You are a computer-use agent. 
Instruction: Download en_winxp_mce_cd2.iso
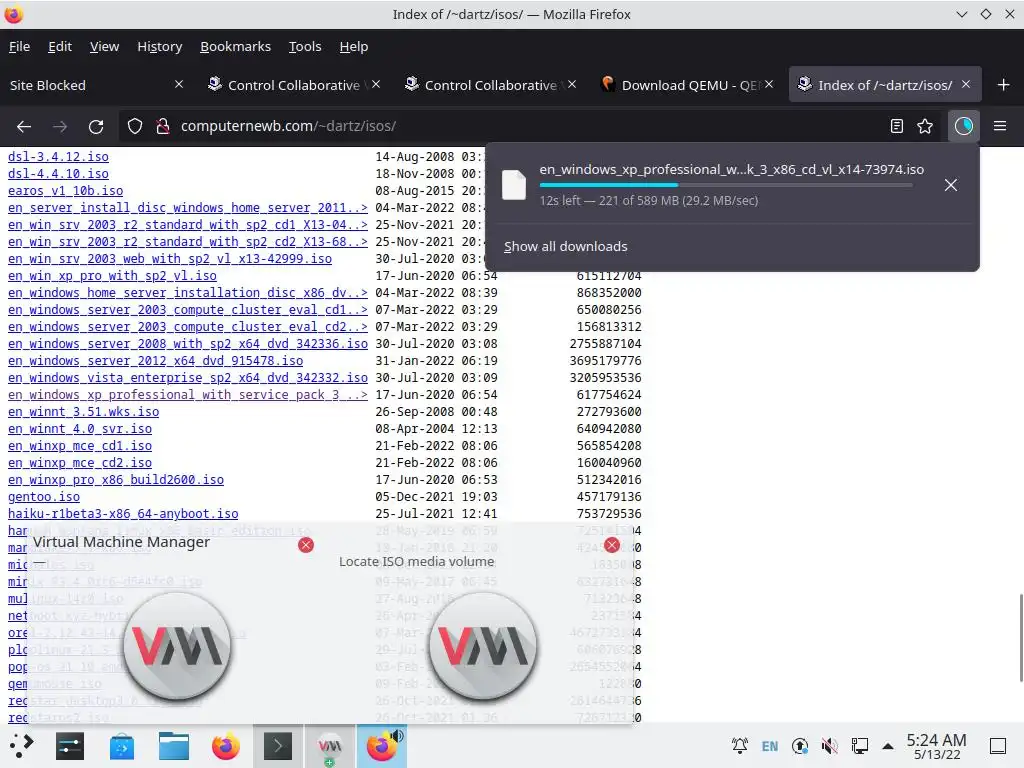pos(80,462)
